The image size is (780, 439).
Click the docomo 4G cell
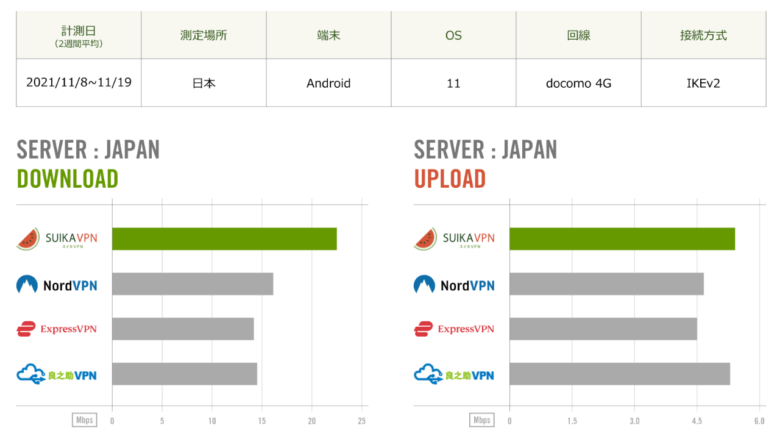[x=579, y=83]
